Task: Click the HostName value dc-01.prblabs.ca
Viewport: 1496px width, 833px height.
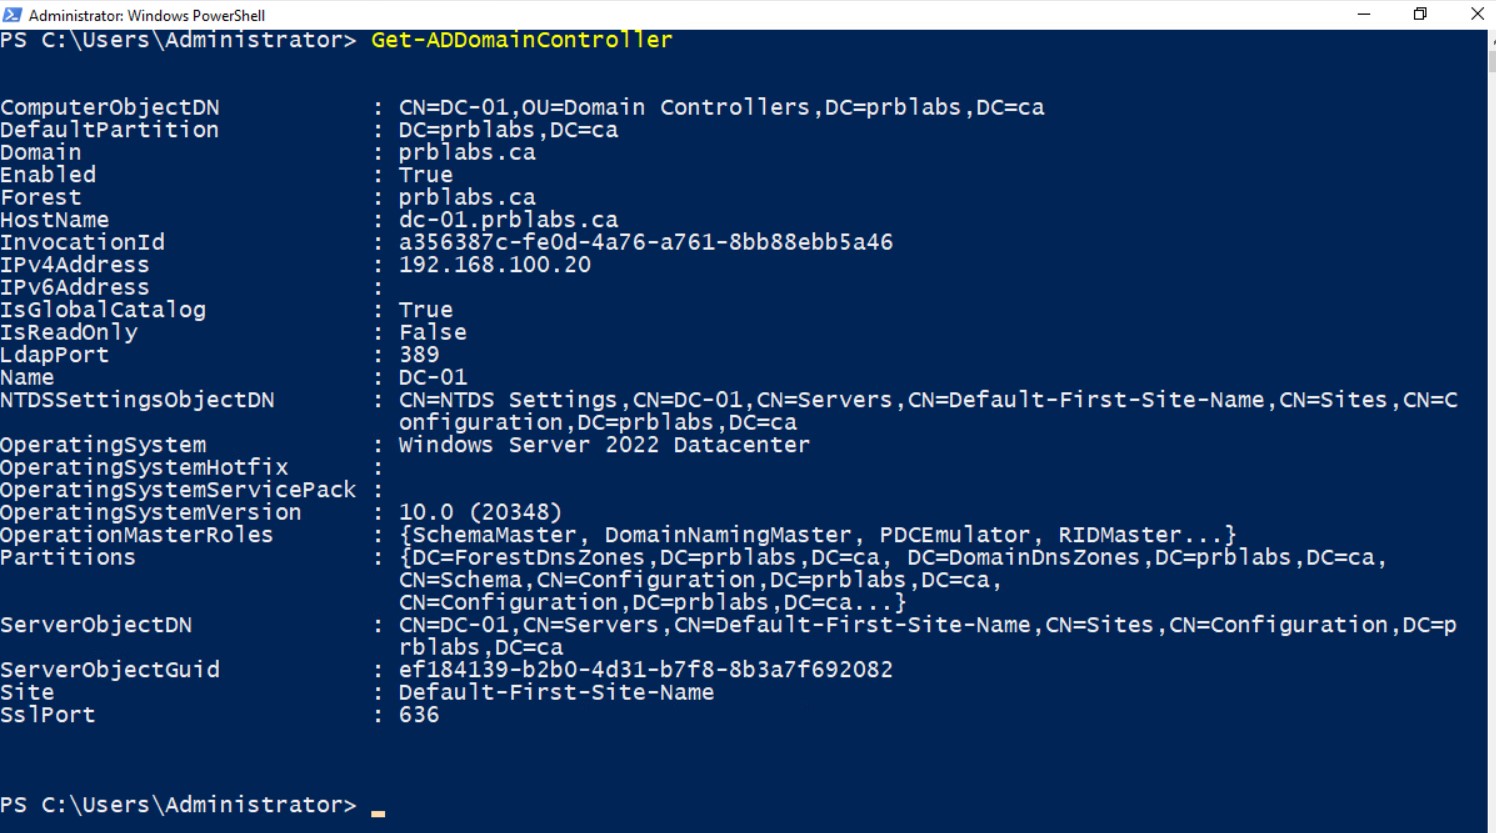Action: coord(508,220)
